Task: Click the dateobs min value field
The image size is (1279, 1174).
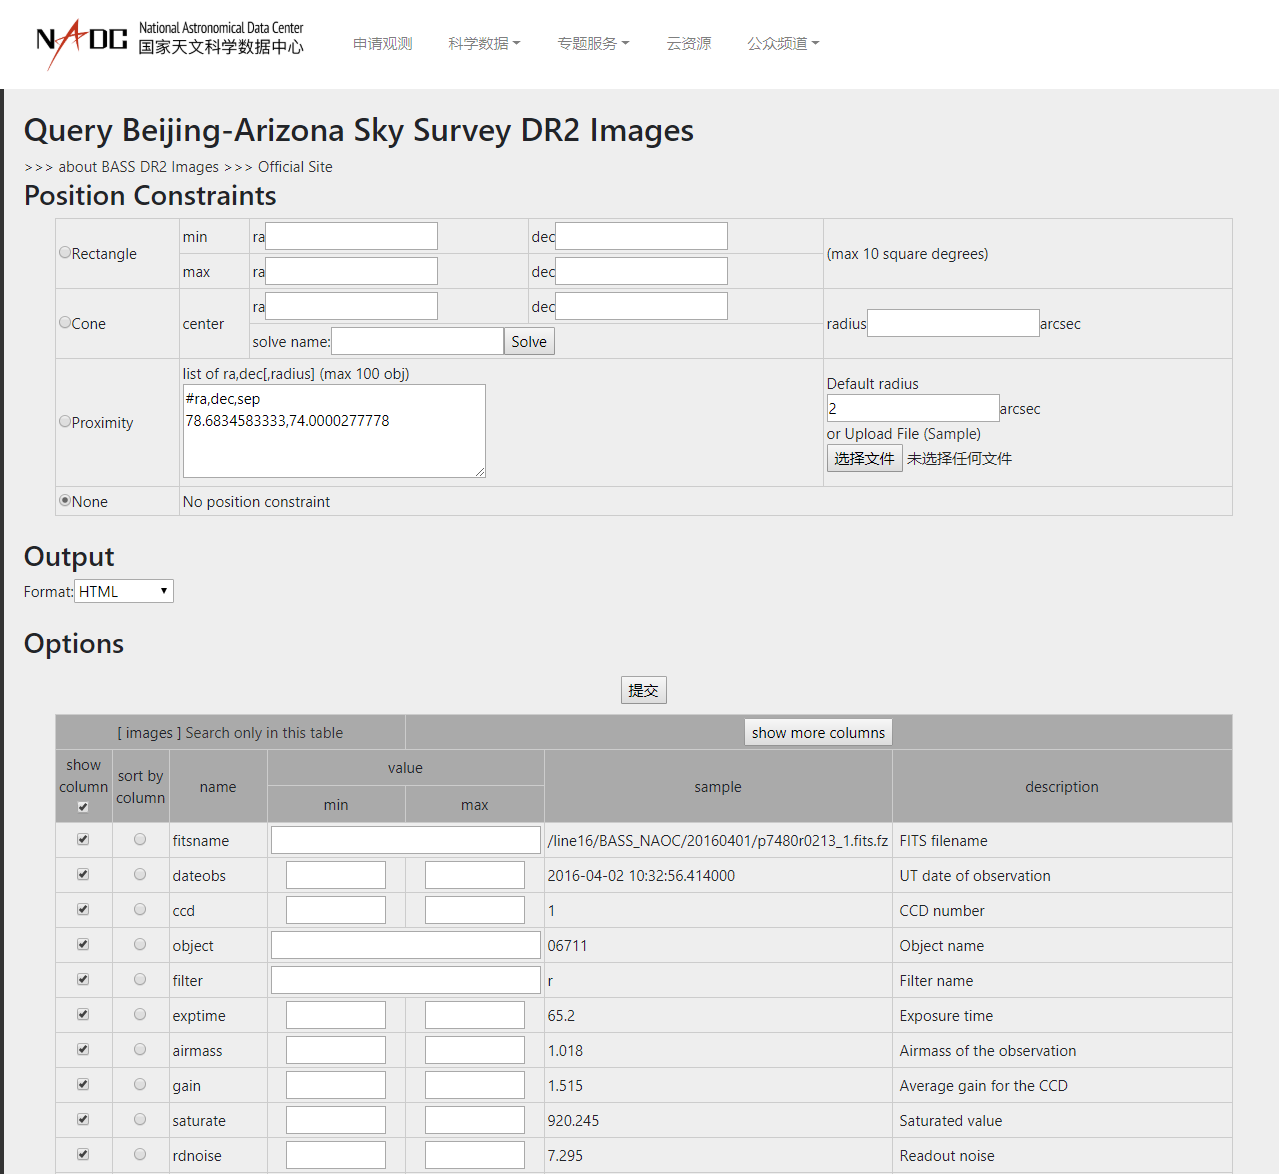Action: 336,875
